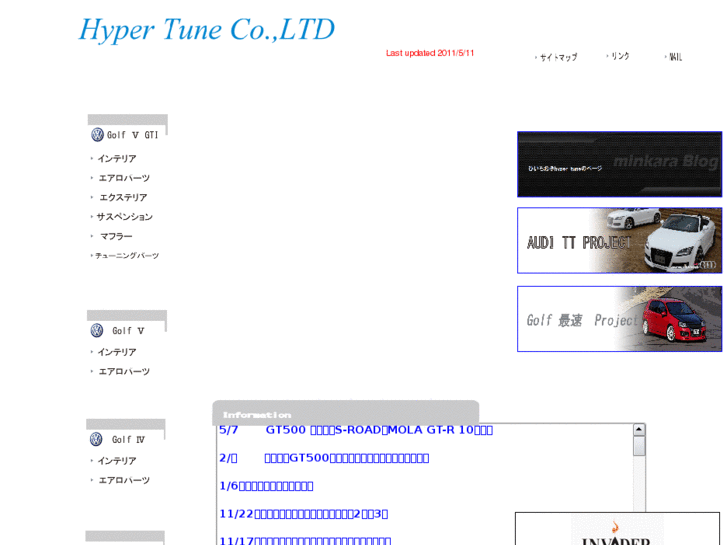Click the VW logo beside Golf V

[x=96, y=330]
